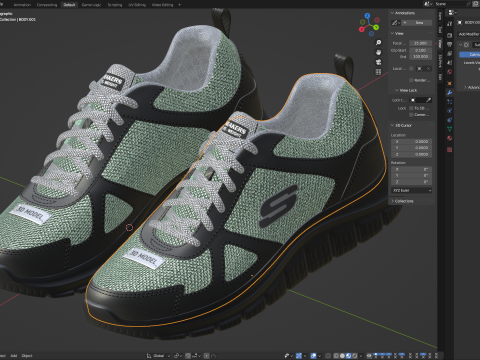480x360 pixels.
Task: Click the Focal Length value field
Action: [420, 43]
